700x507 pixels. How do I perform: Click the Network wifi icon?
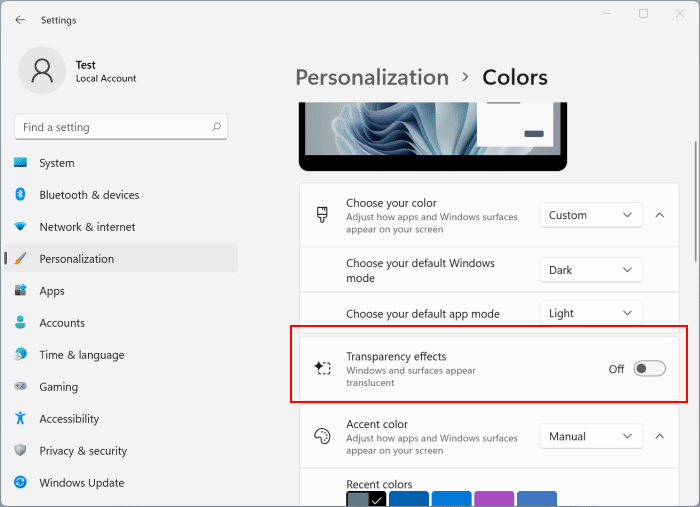21,227
